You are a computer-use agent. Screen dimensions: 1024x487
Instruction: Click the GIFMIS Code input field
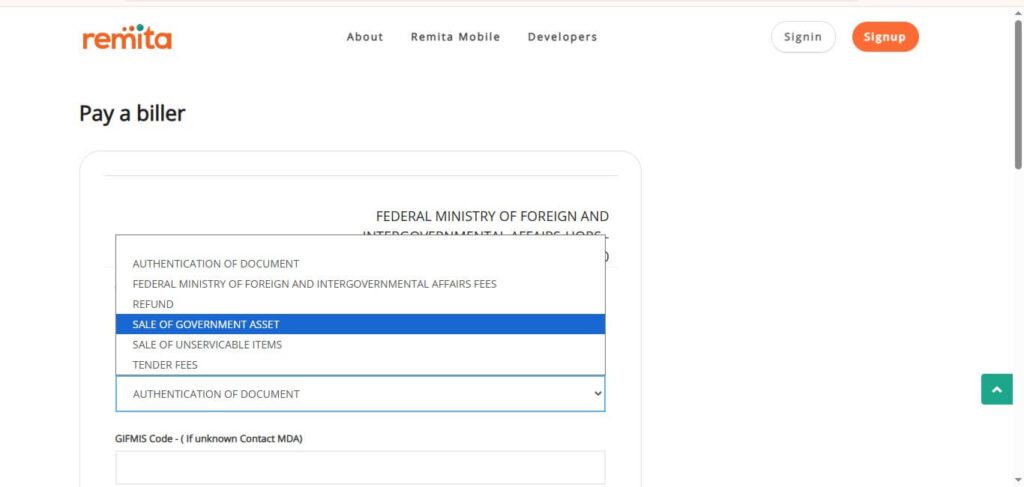(360, 467)
